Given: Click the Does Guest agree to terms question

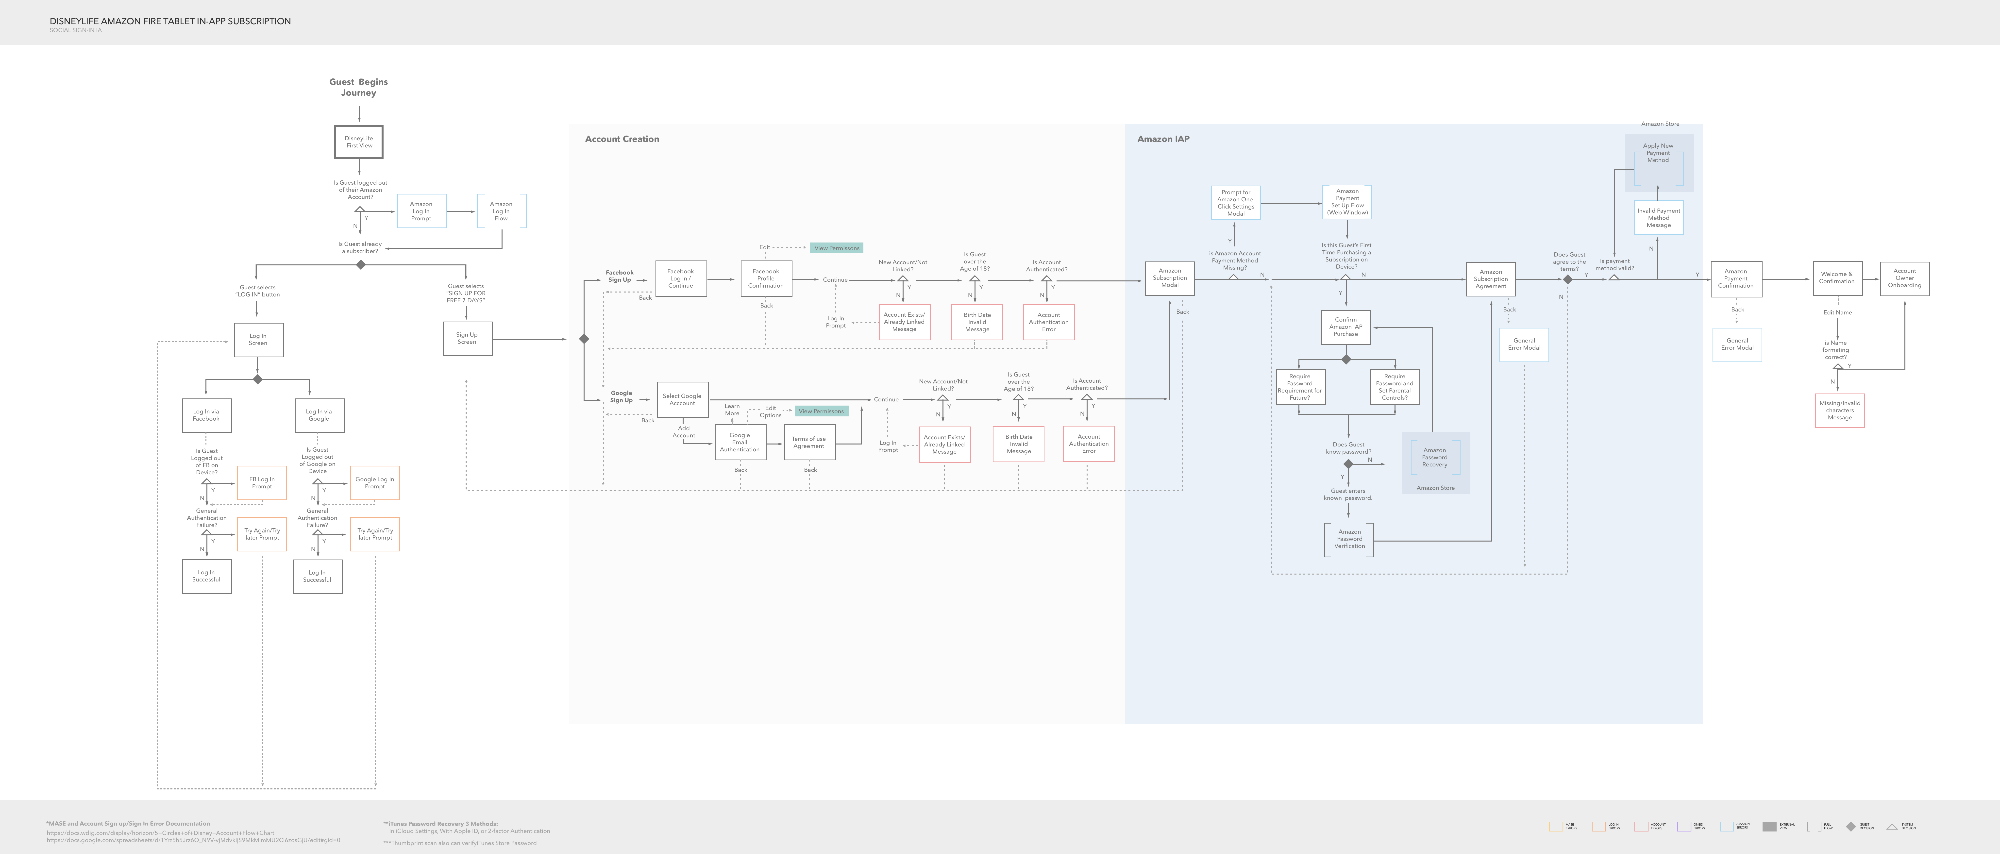Looking at the screenshot, I should [x=1569, y=262].
